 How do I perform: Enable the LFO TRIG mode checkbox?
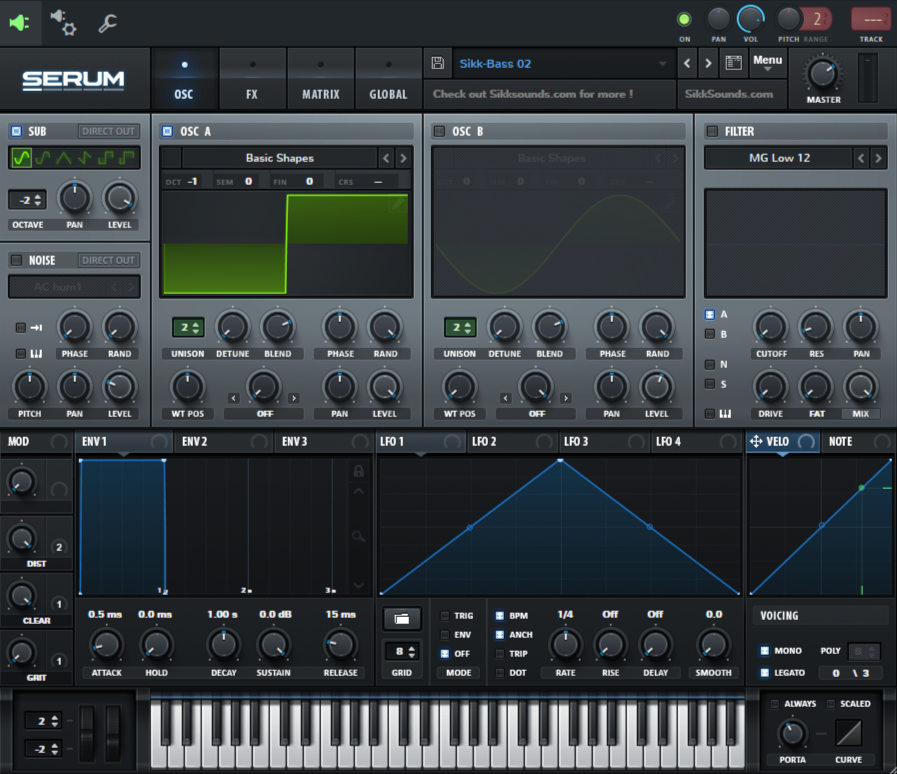[x=444, y=616]
